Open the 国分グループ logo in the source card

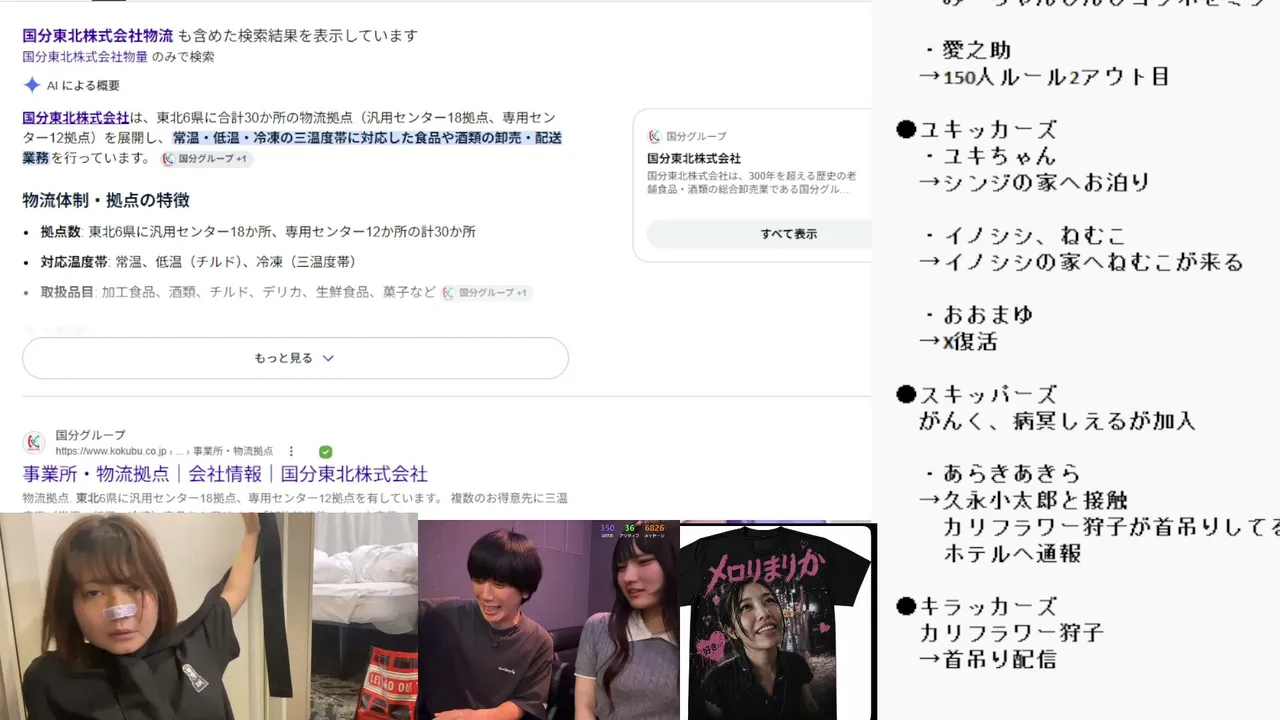[654, 136]
